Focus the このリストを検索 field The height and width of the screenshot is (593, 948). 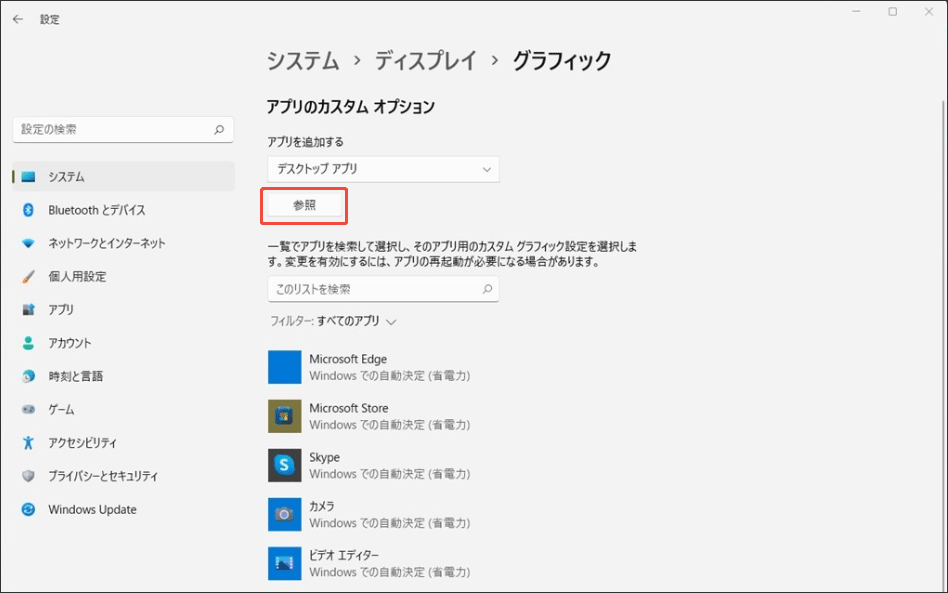click(x=383, y=290)
